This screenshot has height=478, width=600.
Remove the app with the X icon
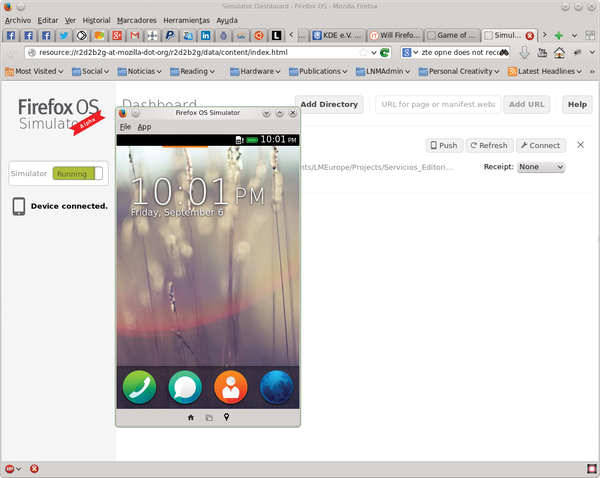click(x=580, y=145)
